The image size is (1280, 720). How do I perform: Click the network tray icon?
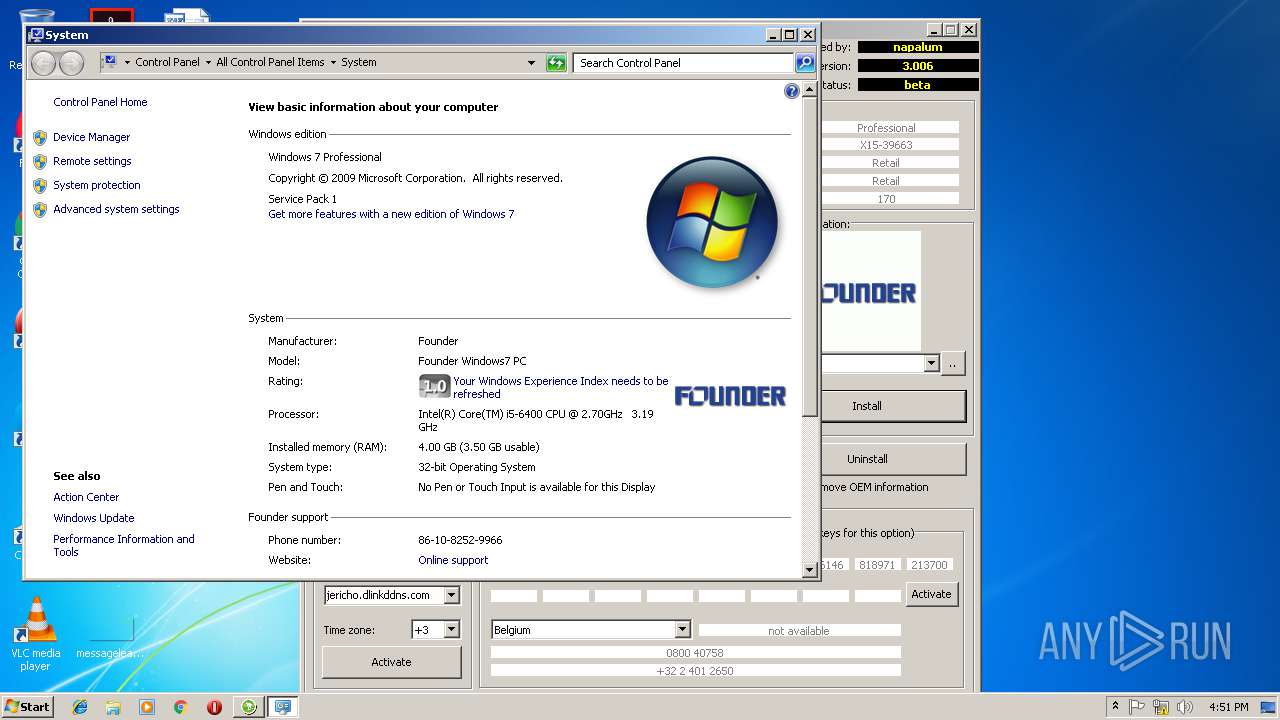pos(1161,707)
